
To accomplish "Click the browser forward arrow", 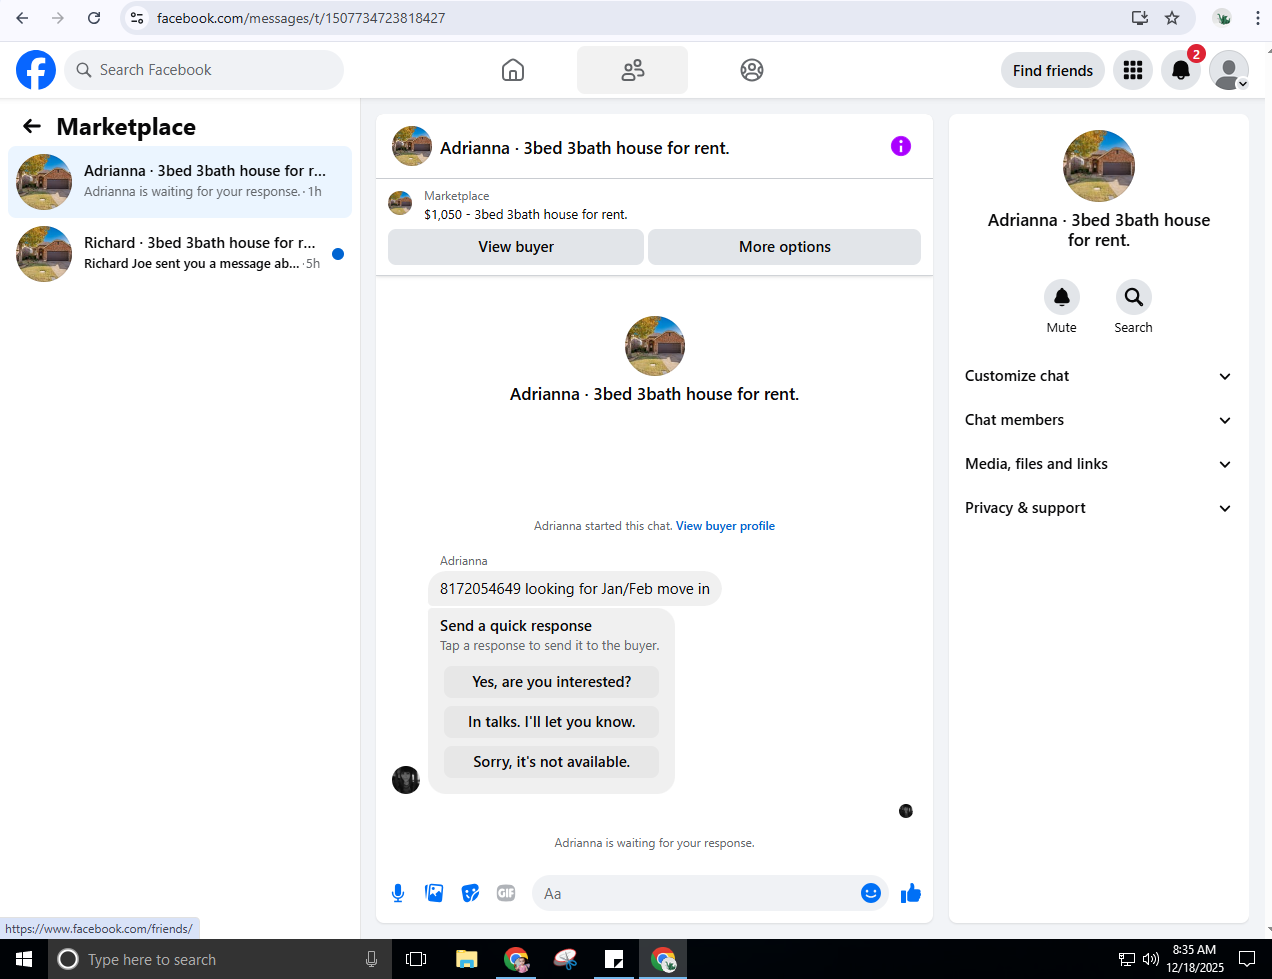I will 58,18.
